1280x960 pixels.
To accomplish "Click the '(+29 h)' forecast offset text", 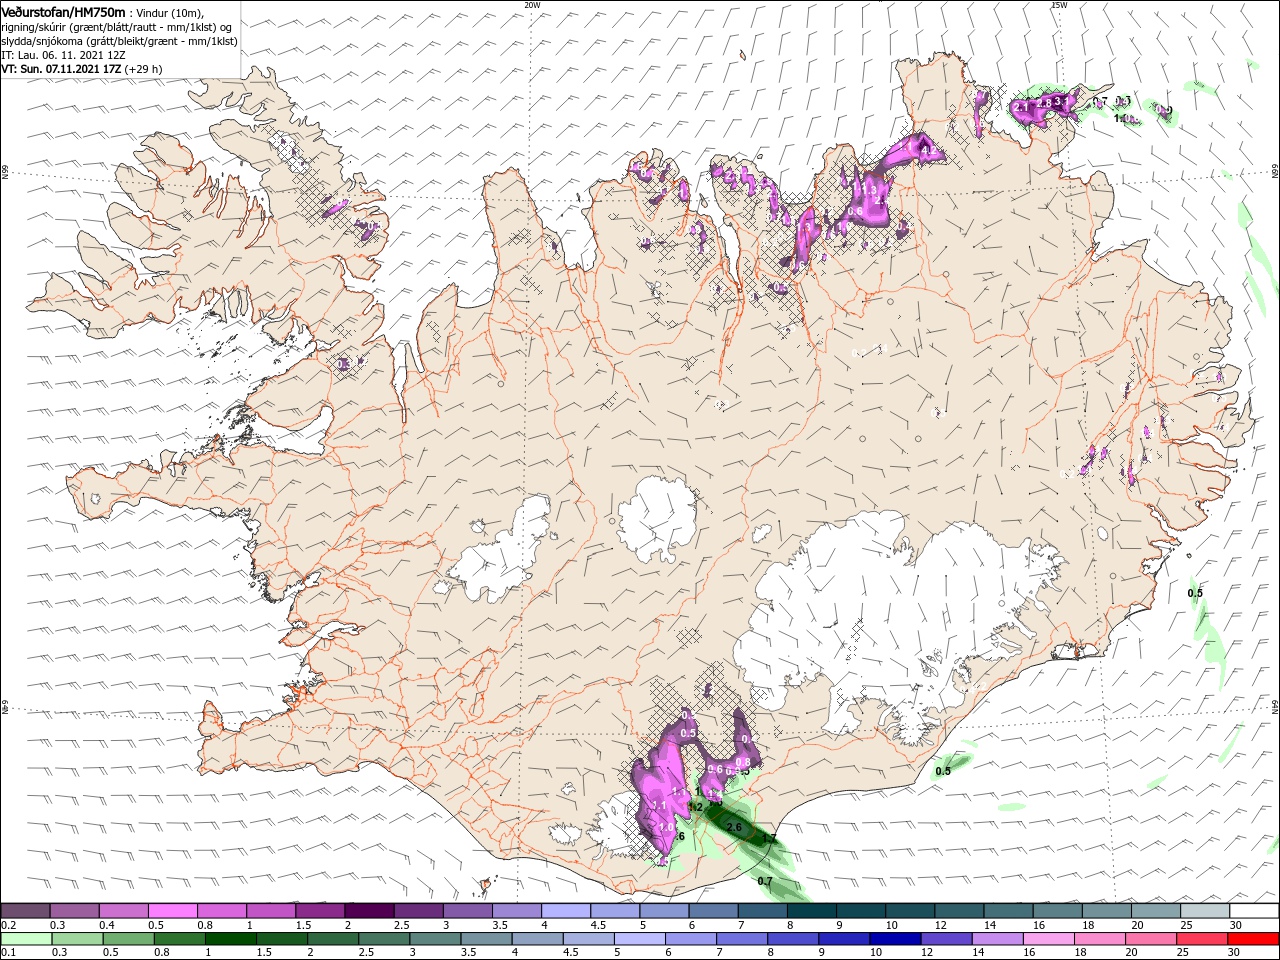I will pyautogui.click(x=144, y=69).
